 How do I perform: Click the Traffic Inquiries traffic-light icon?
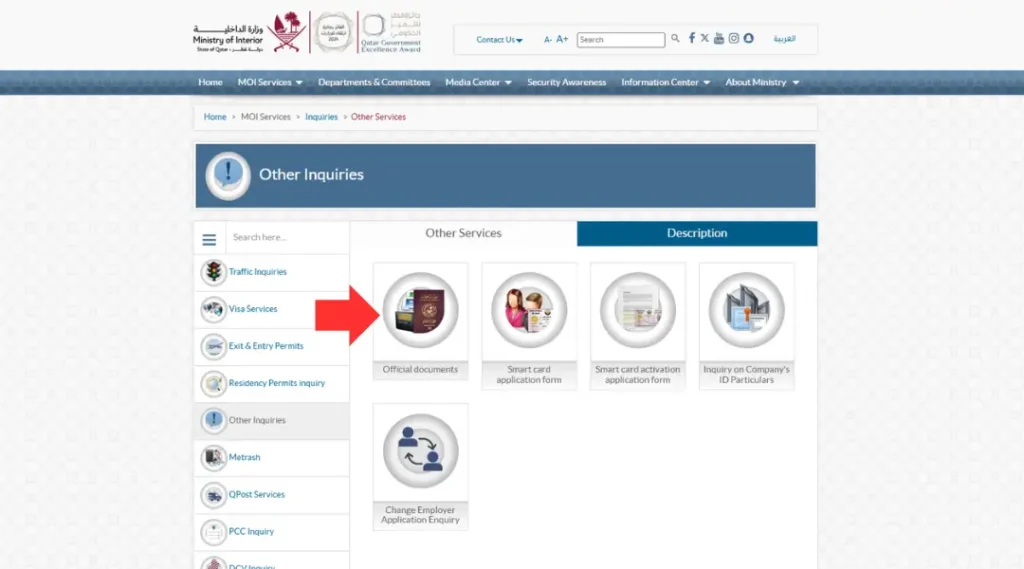[x=213, y=272]
